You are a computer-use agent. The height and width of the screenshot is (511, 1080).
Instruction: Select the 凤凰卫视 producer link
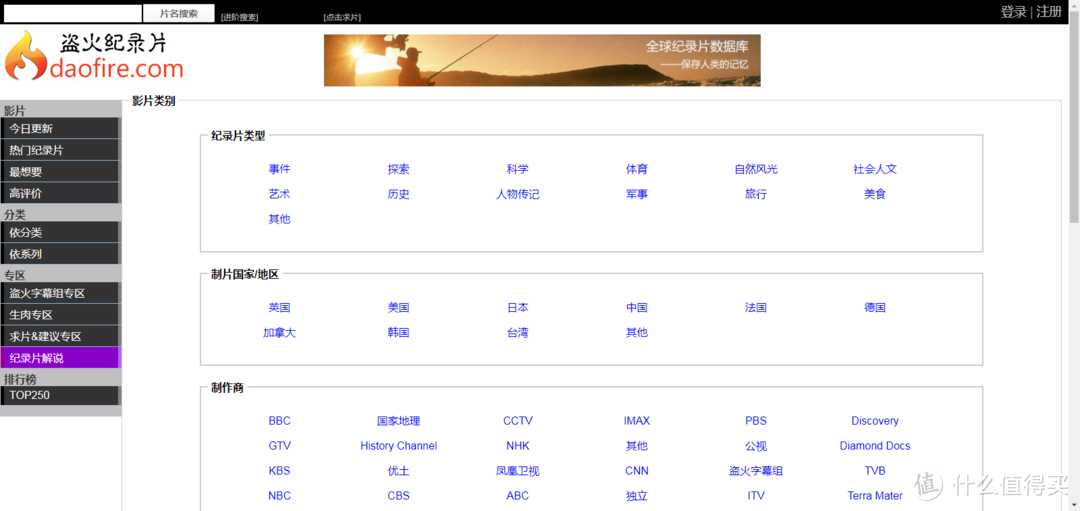click(x=518, y=470)
